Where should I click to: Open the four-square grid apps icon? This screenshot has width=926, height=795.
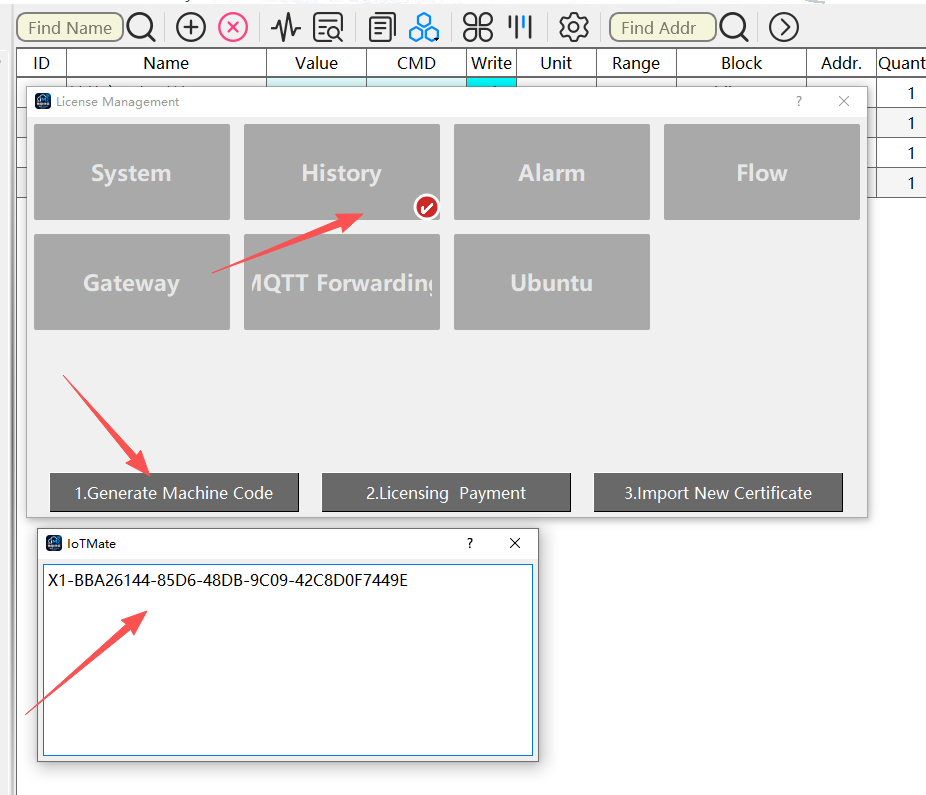[x=477, y=27]
